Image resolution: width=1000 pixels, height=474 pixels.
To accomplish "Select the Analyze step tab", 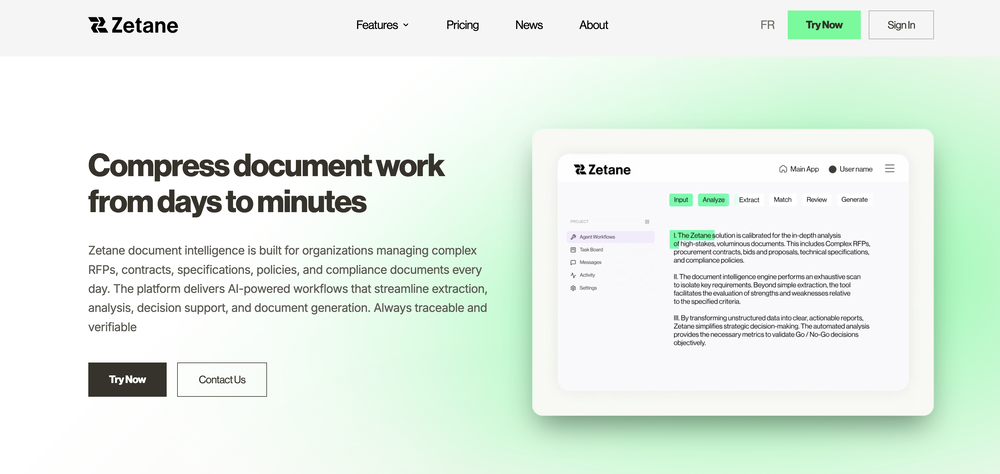I will [x=713, y=200].
